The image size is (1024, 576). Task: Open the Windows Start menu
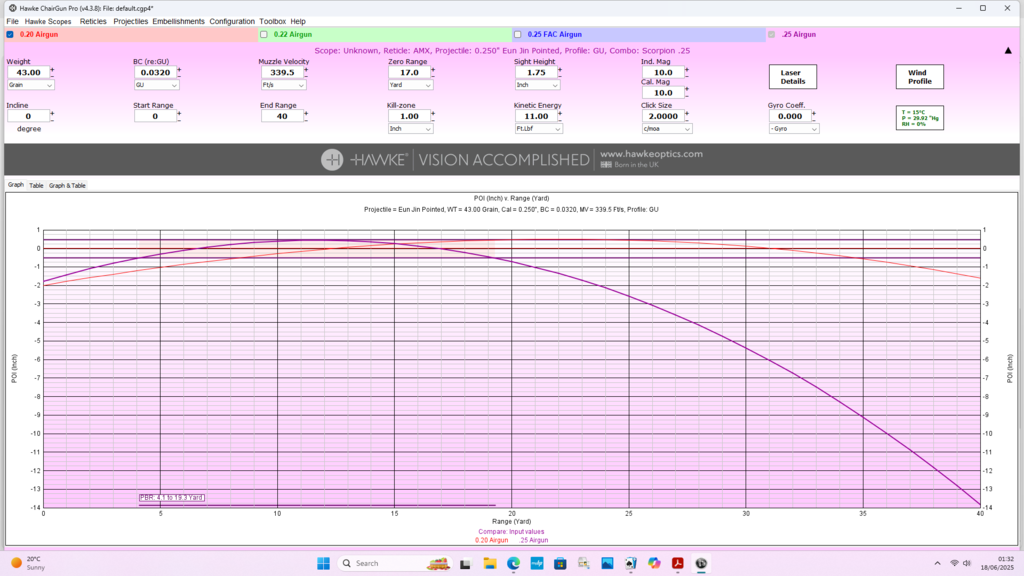[323, 563]
